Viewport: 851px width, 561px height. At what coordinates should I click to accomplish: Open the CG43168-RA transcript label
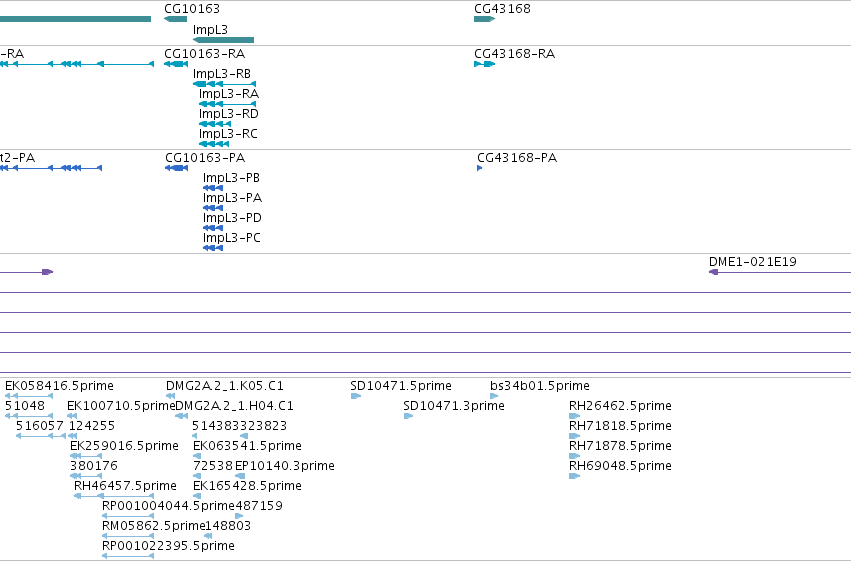515,54
